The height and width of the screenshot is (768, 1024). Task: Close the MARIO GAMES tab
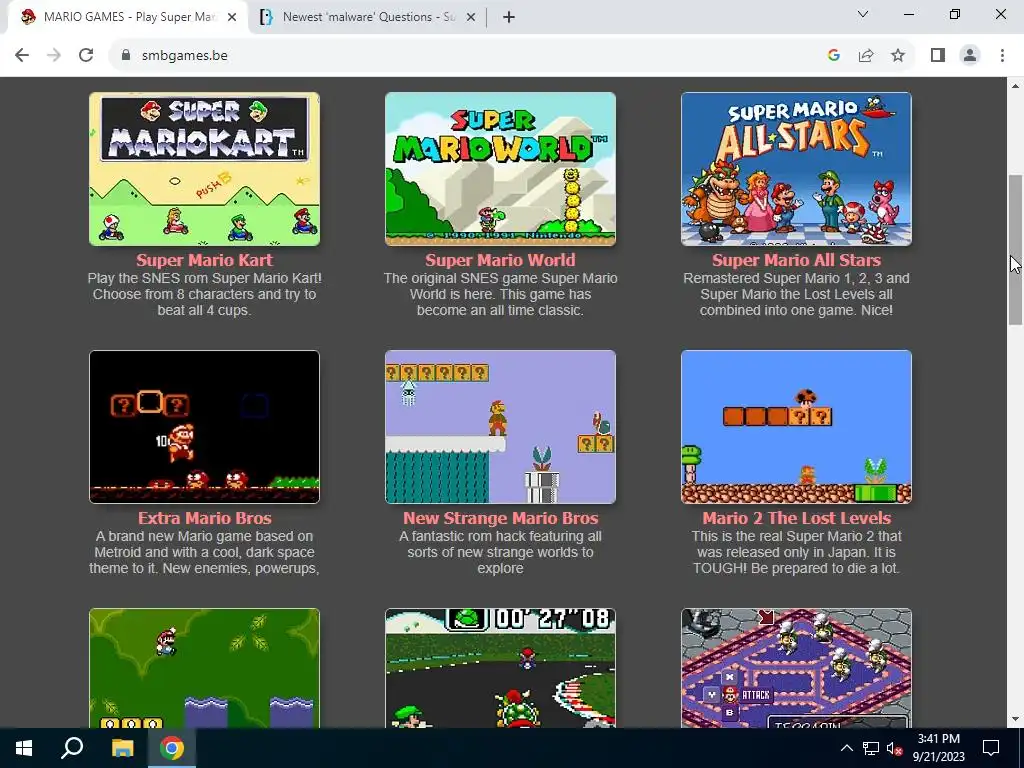(232, 17)
